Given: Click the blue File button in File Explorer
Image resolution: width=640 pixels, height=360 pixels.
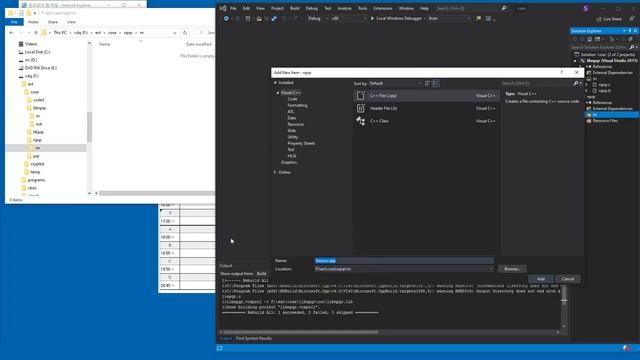Looking at the screenshot, I should coord(14,22).
